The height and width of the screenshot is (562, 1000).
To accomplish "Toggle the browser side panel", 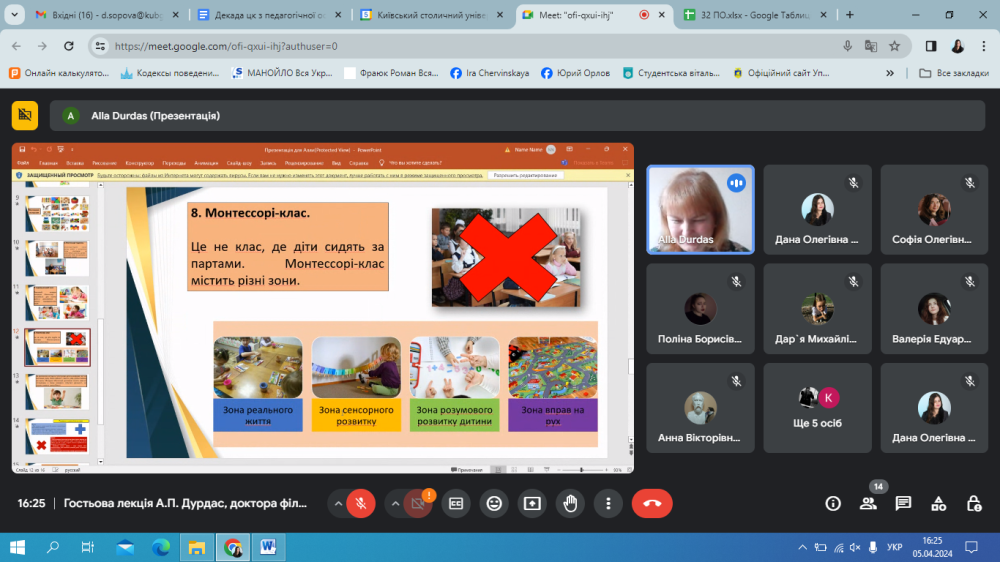I will [931, 46].
